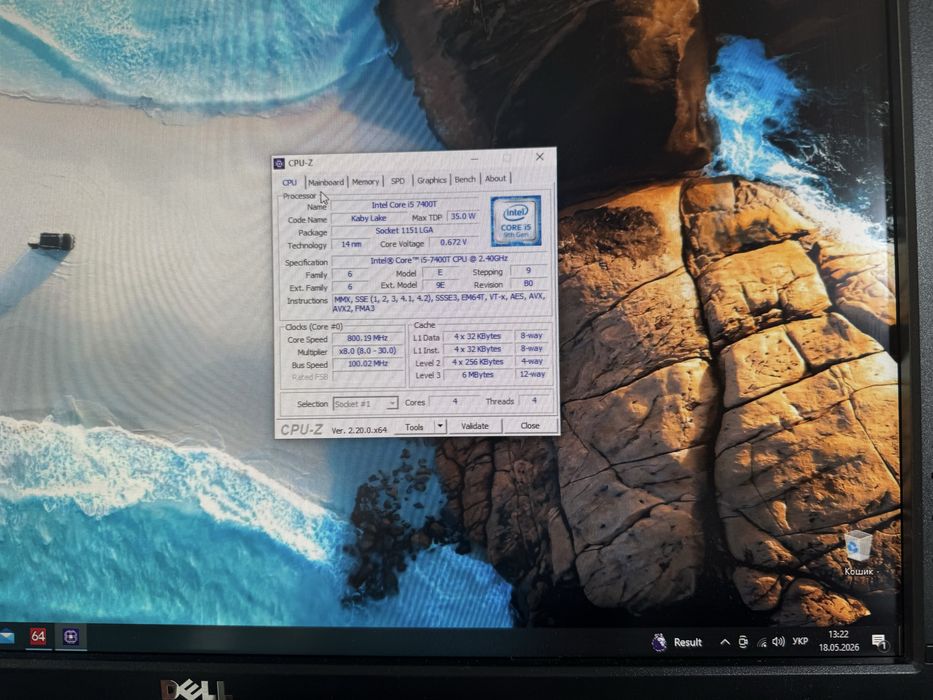Open the About tab
933x700 pixels.
(495, 178)
